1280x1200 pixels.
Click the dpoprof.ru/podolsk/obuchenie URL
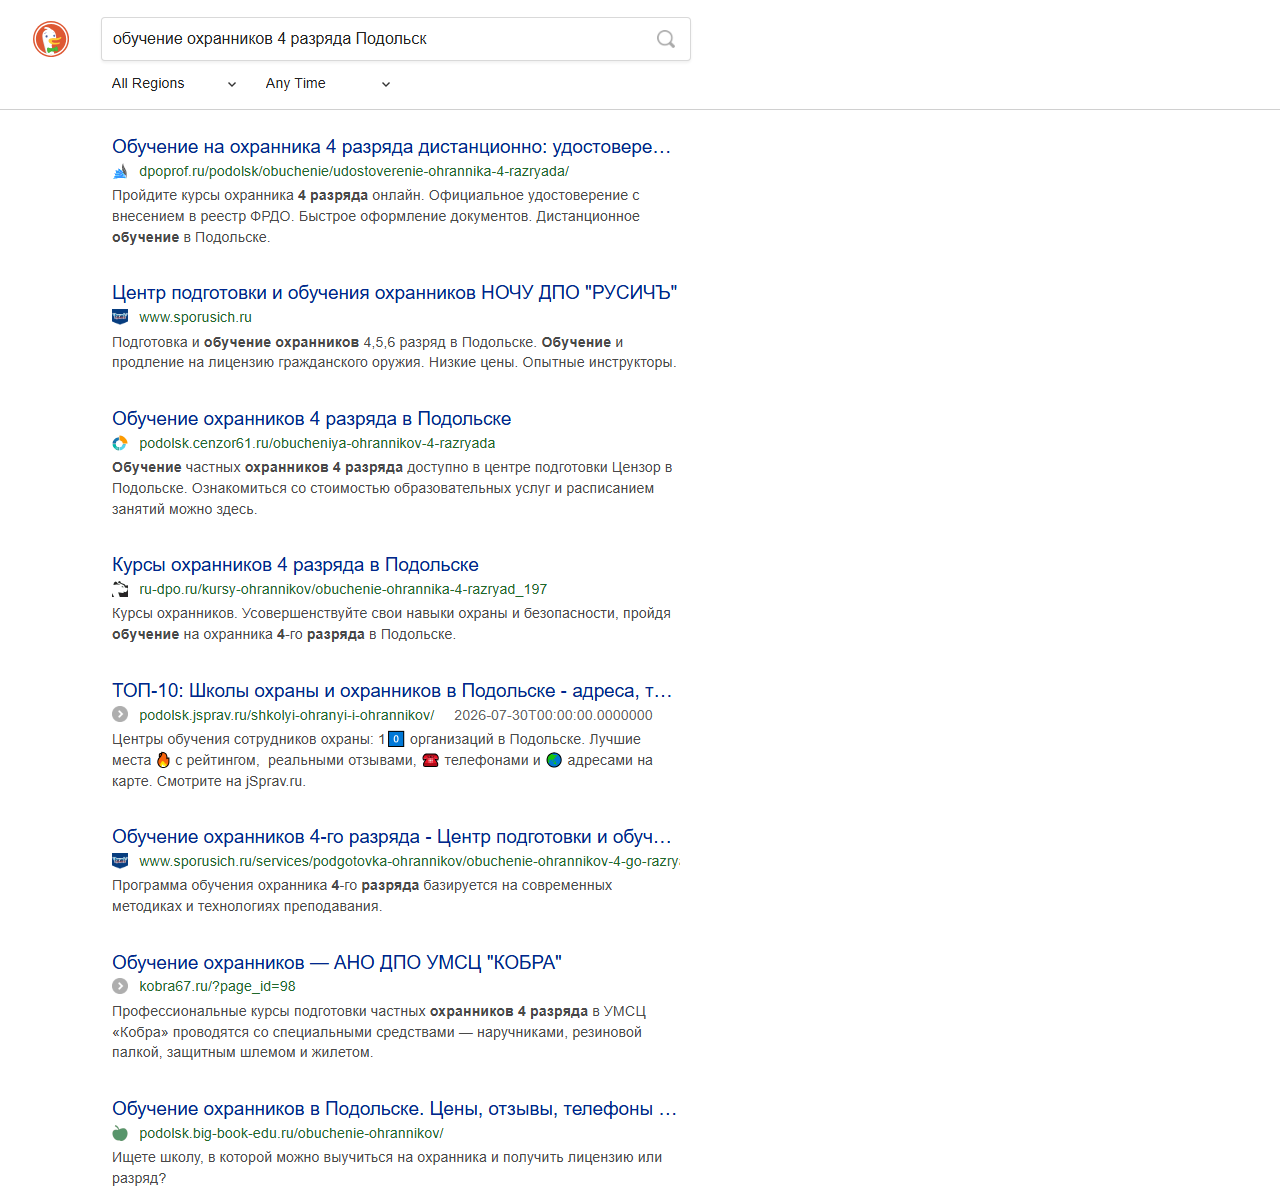pyautogui.click(x=354, y=171)
